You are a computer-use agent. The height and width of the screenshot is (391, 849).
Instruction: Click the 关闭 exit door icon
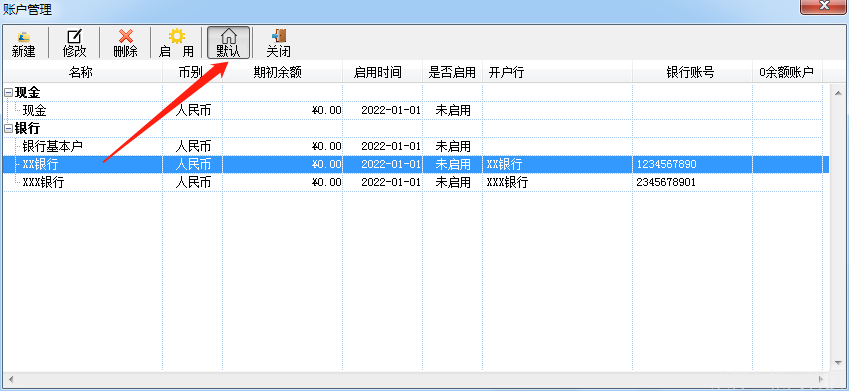point(278,43)
